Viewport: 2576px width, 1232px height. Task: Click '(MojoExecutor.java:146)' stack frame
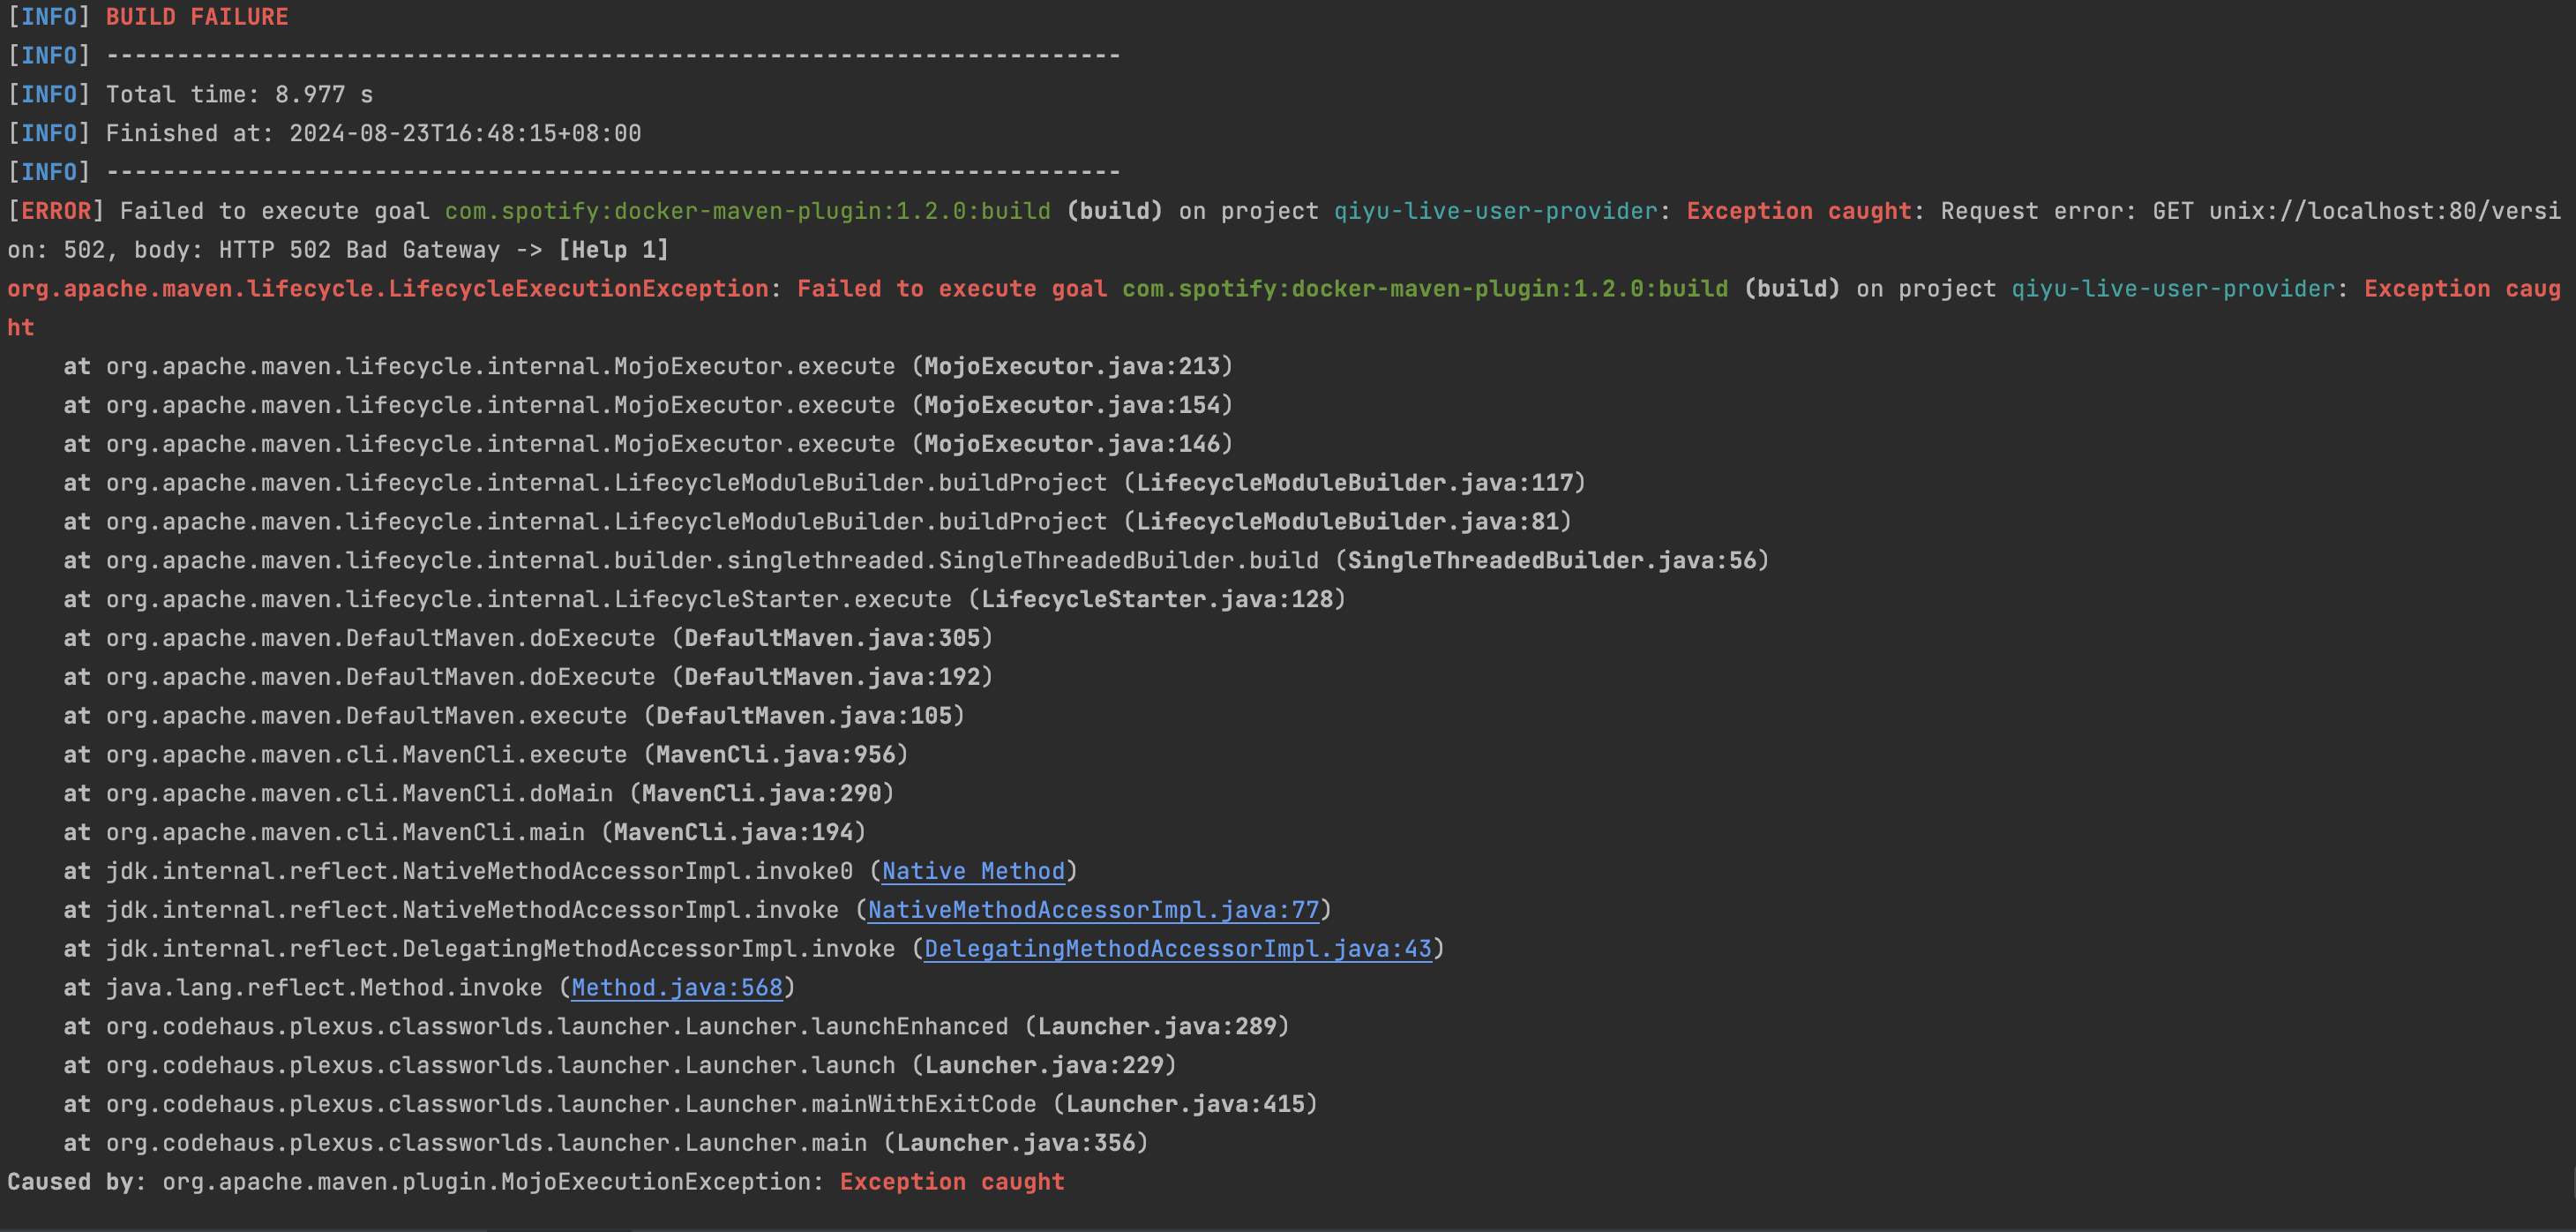[1072, 444]
